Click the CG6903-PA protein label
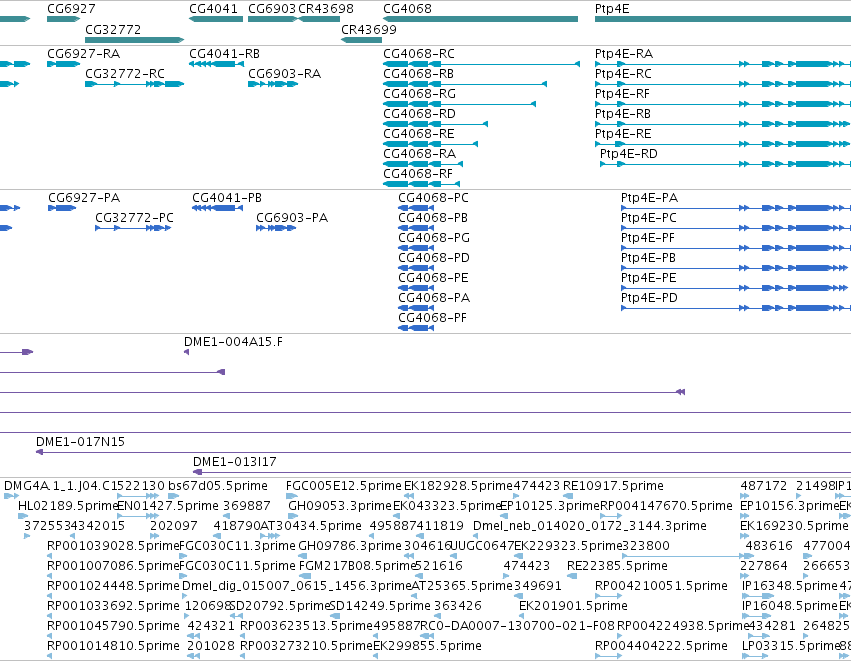This screenshot has height=661, width=851. (292, 218)
